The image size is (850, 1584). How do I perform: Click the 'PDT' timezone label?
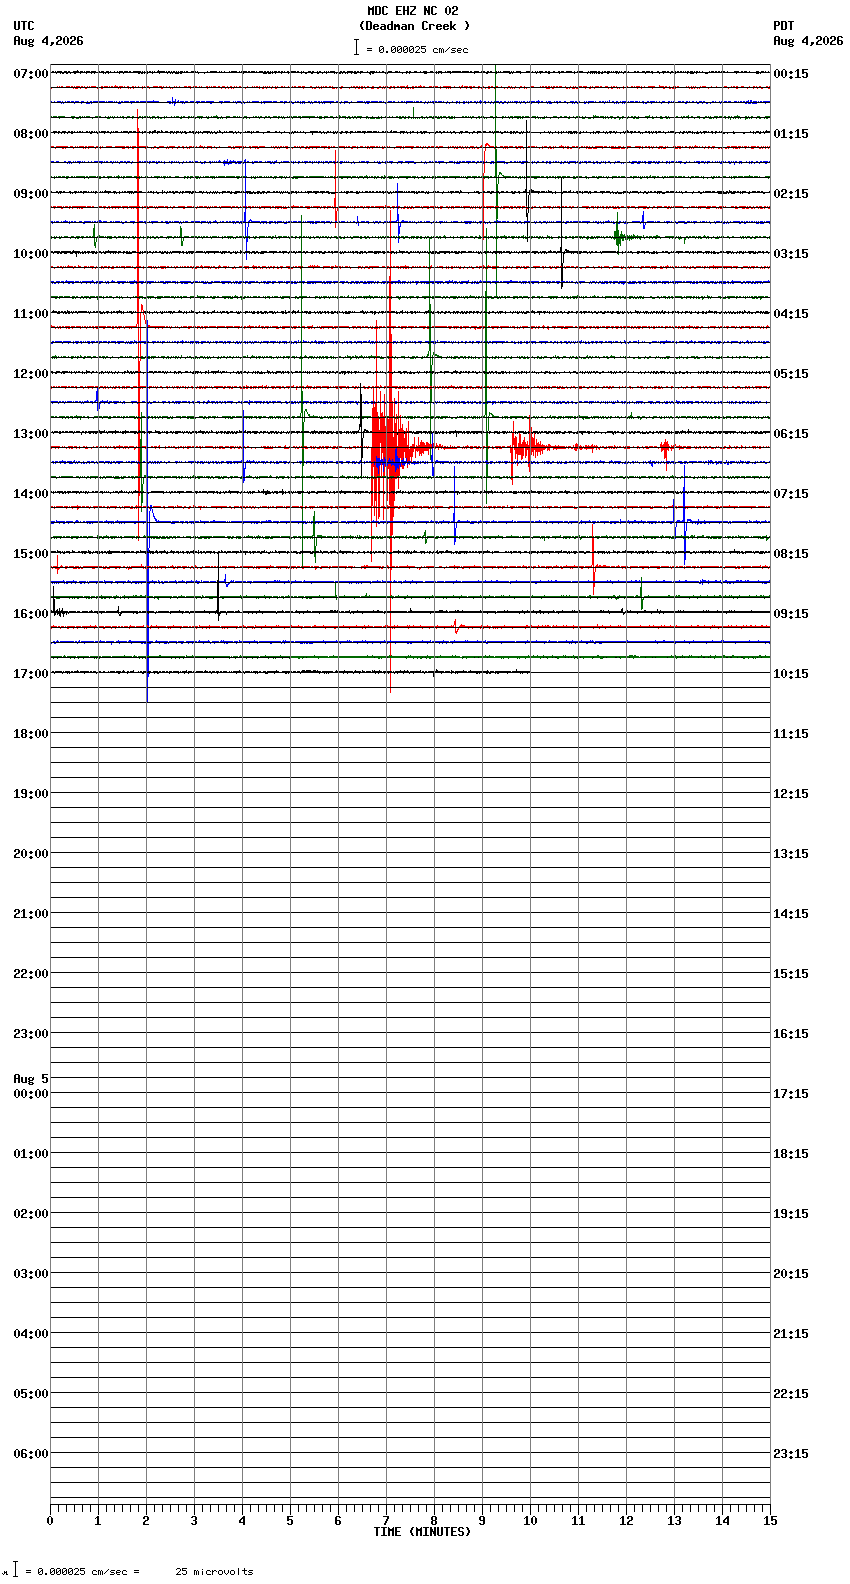[784, 26]
